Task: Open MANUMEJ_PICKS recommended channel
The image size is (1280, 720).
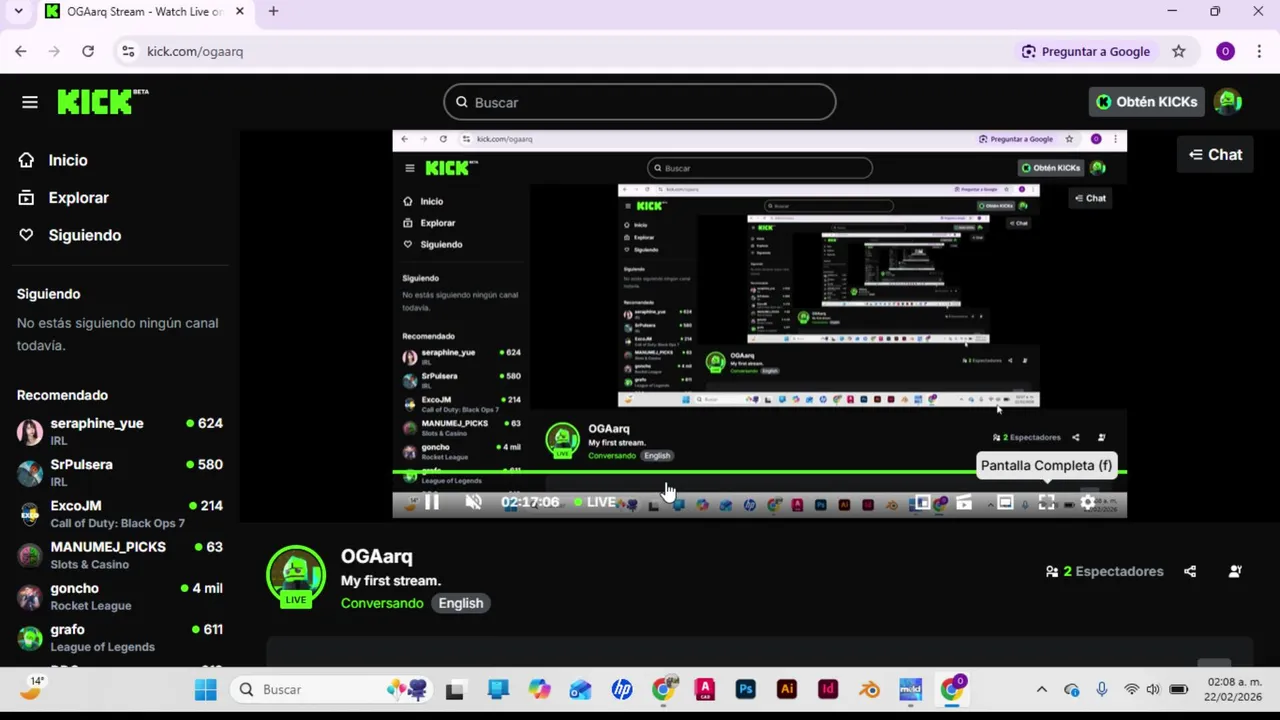Action: point(120,555)
